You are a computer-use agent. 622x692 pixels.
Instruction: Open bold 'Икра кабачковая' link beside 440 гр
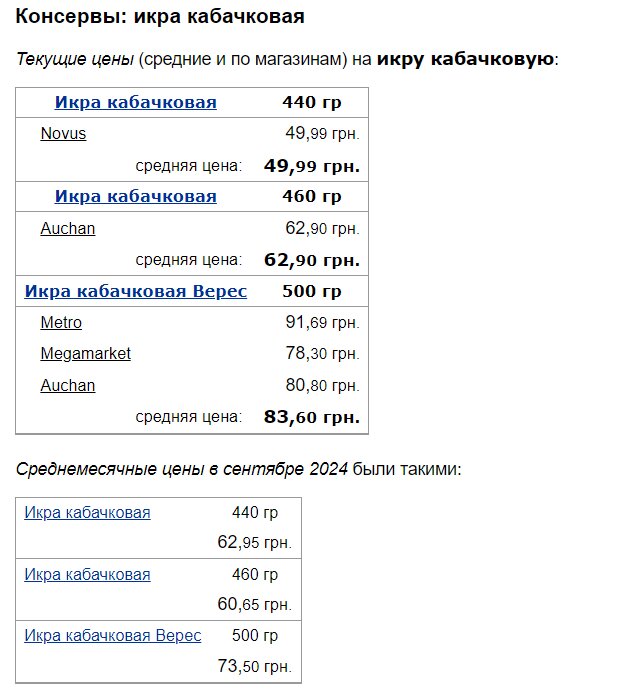[135, 103]
